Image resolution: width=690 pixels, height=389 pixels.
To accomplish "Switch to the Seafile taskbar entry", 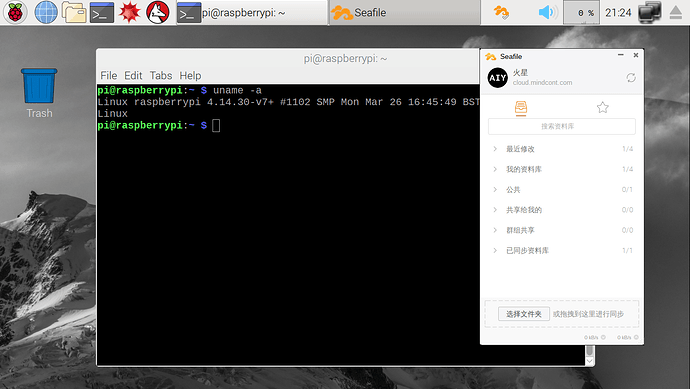I will (x=404, y=13).
